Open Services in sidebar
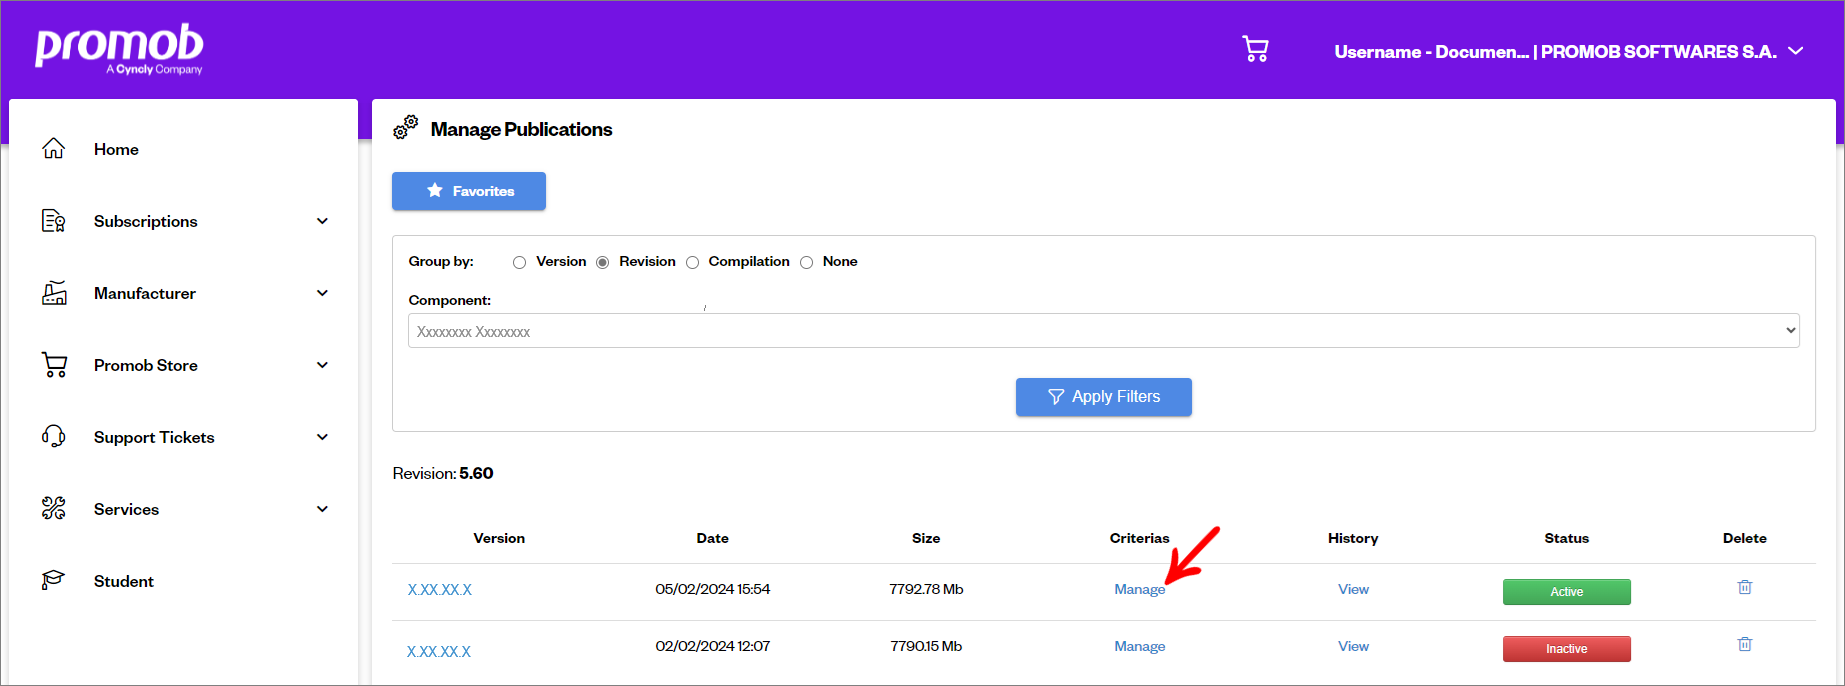 pos(126,509)
